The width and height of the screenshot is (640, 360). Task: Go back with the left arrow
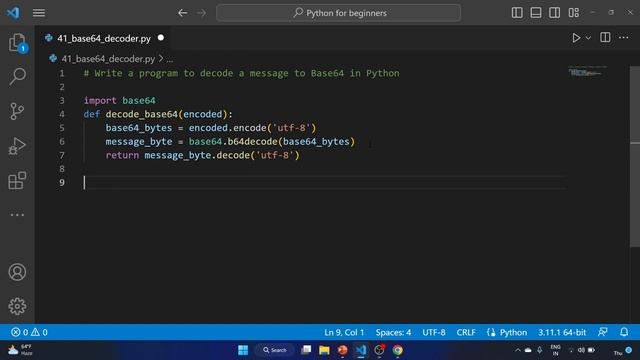point(182,13)
